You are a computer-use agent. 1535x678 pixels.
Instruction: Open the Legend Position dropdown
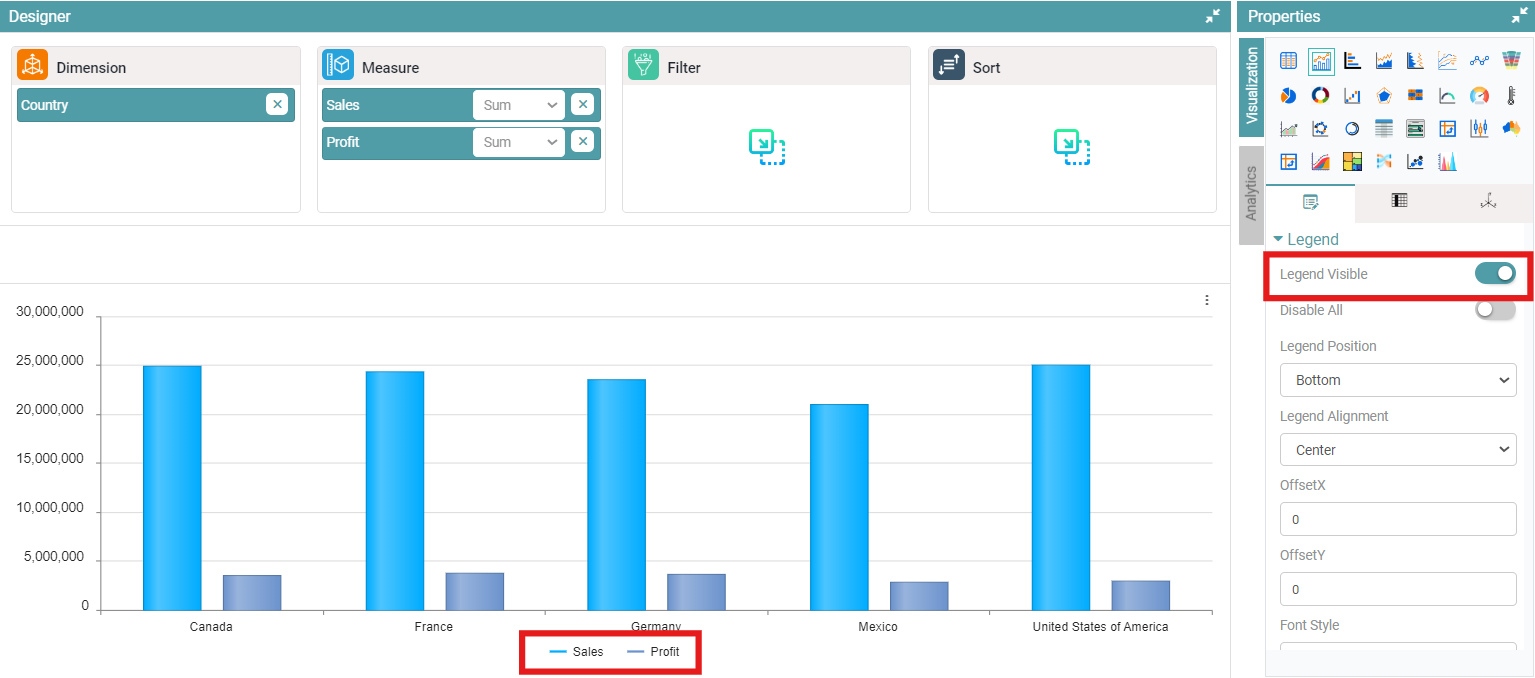click(x=1397, y=380)
